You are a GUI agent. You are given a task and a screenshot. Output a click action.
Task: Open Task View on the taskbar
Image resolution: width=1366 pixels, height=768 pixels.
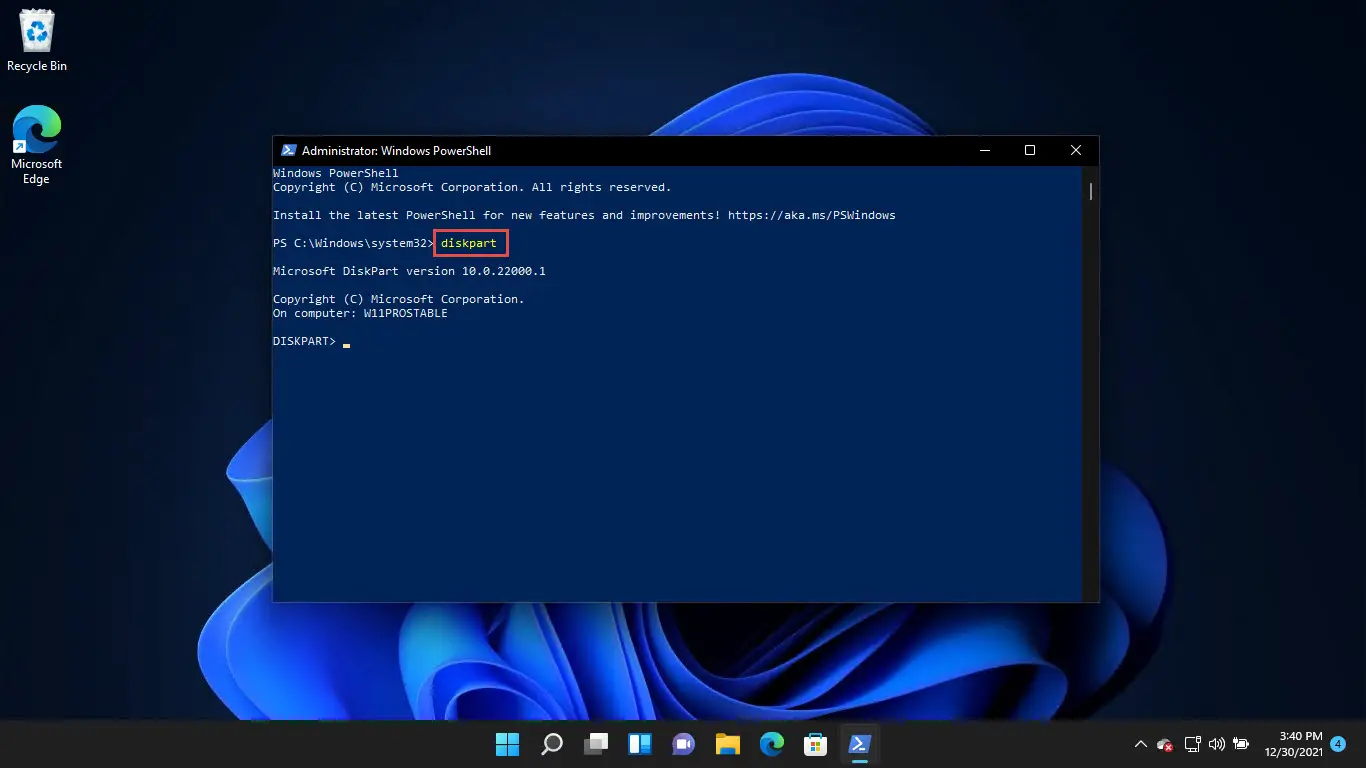[596, 744]
